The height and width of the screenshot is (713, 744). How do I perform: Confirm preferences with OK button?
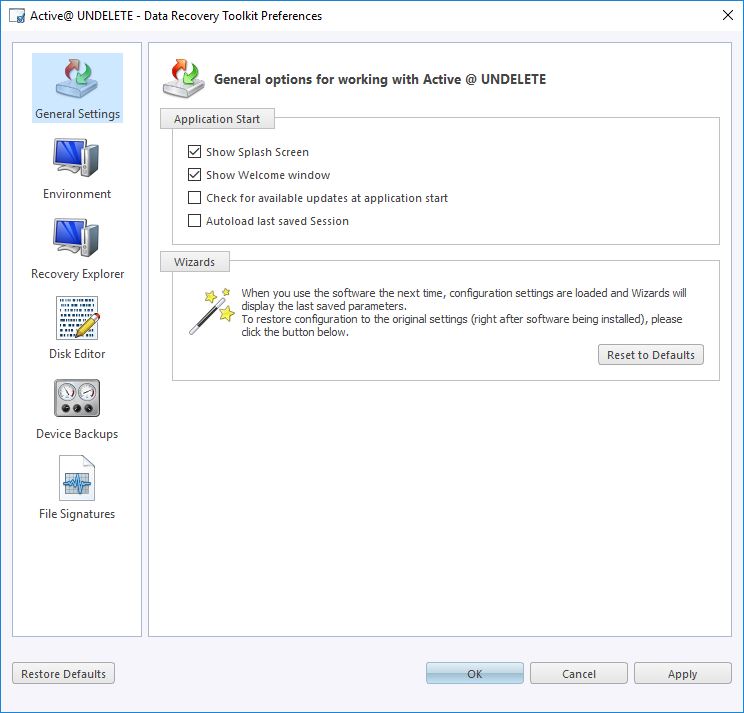pos(474,674)
